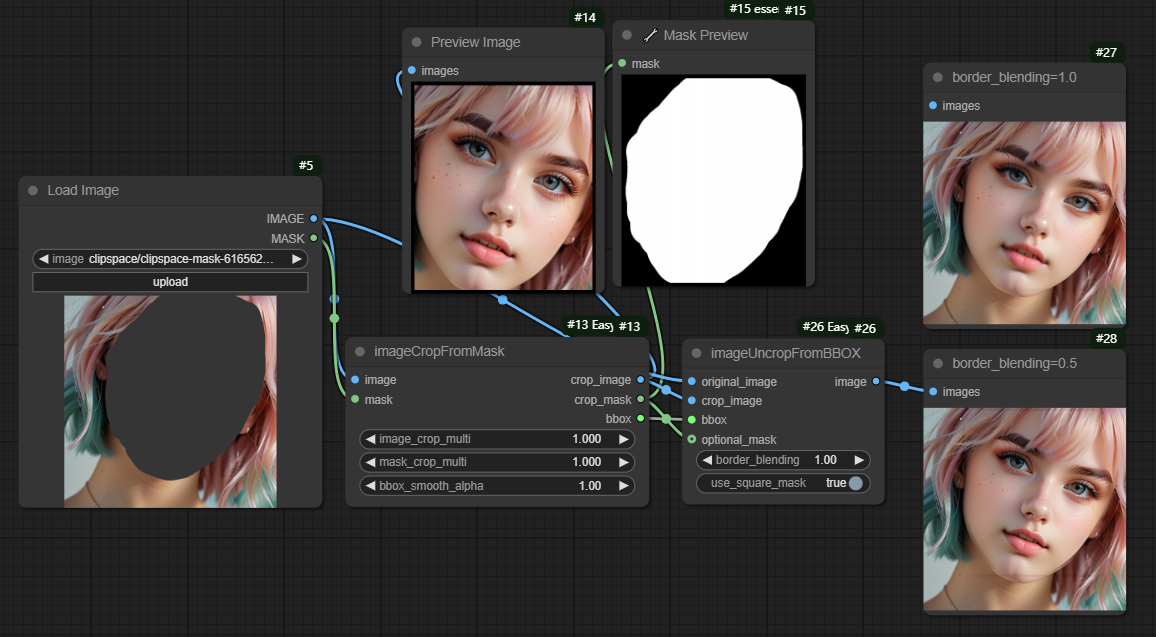Viewport: 1156px width, 637px height.
Task: Select previous image with left arrow in Load Image
Action: click(43, 259)
